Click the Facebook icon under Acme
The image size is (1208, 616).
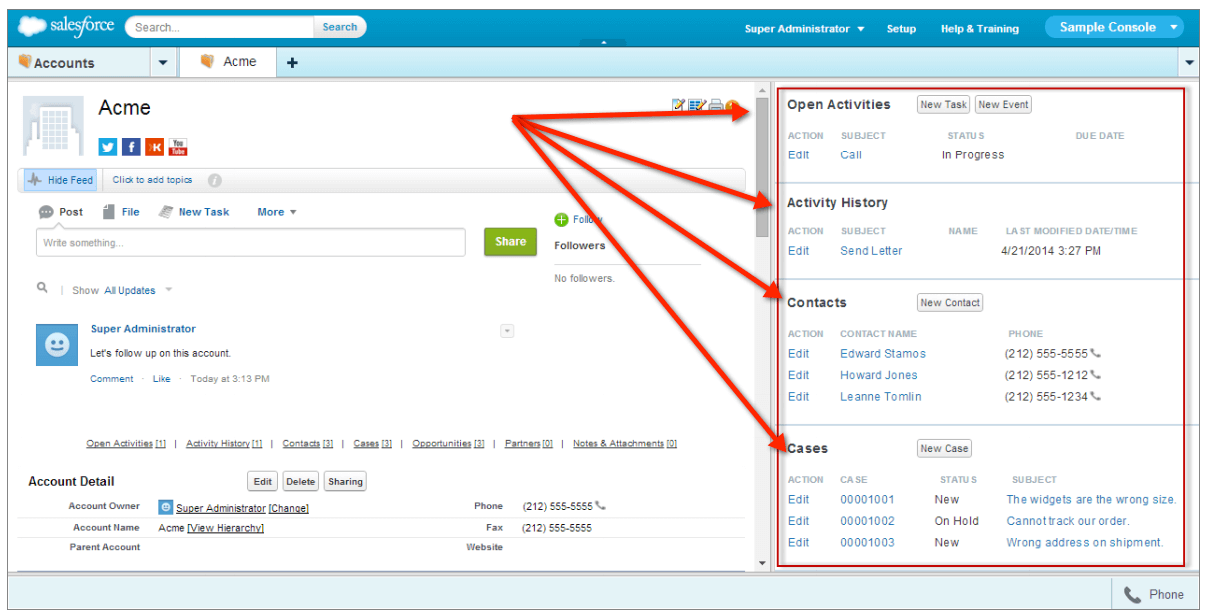[x=131, y=147]
